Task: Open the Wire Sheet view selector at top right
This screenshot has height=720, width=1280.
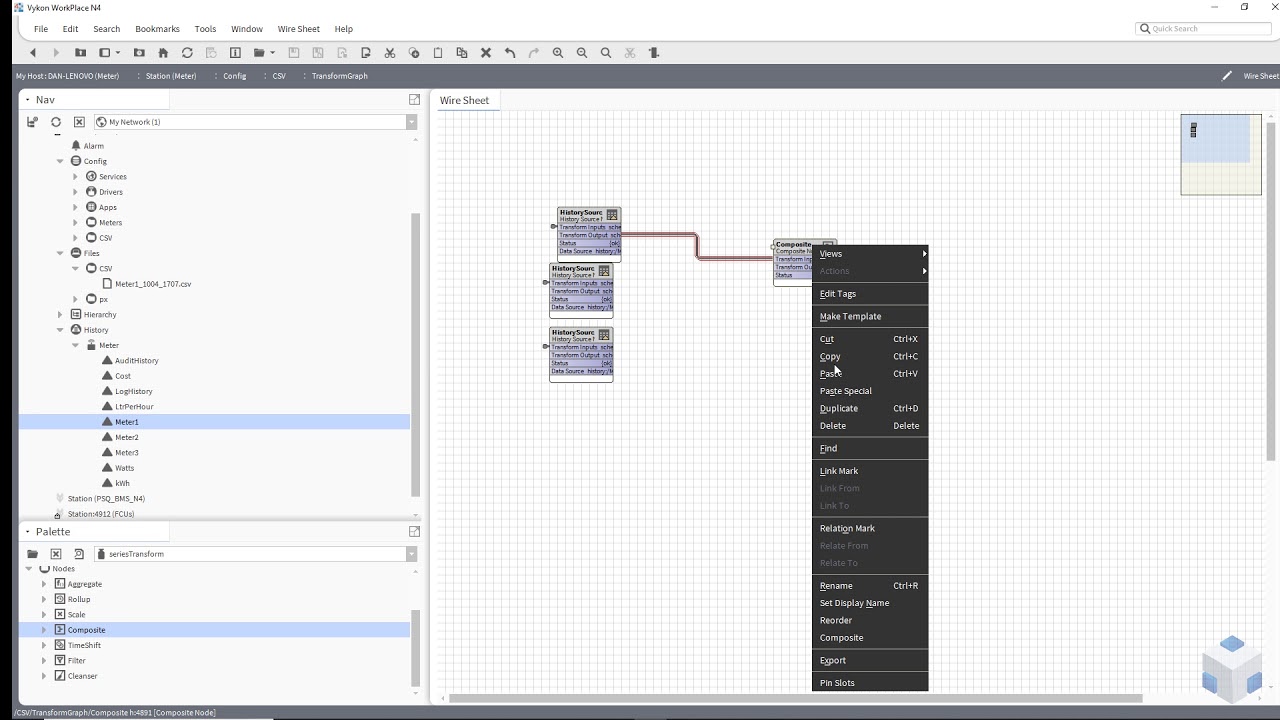Action: click(1260, 76)
